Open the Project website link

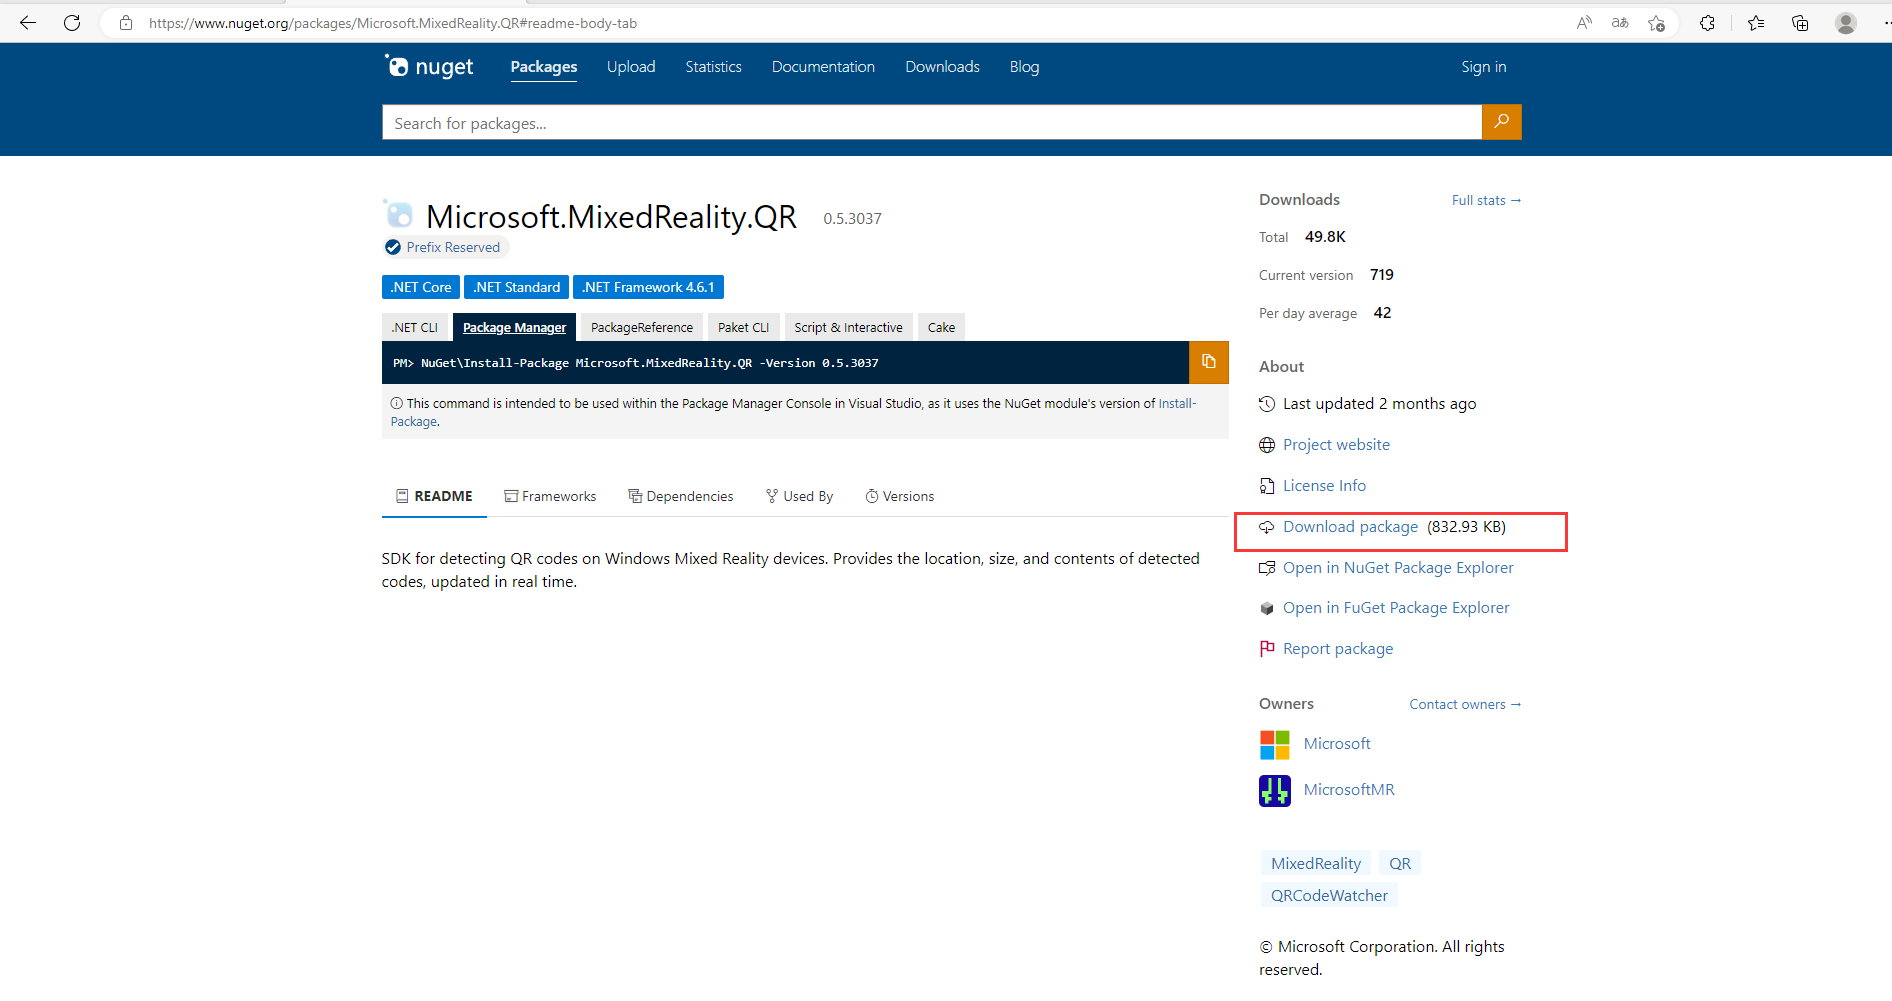1336,445
